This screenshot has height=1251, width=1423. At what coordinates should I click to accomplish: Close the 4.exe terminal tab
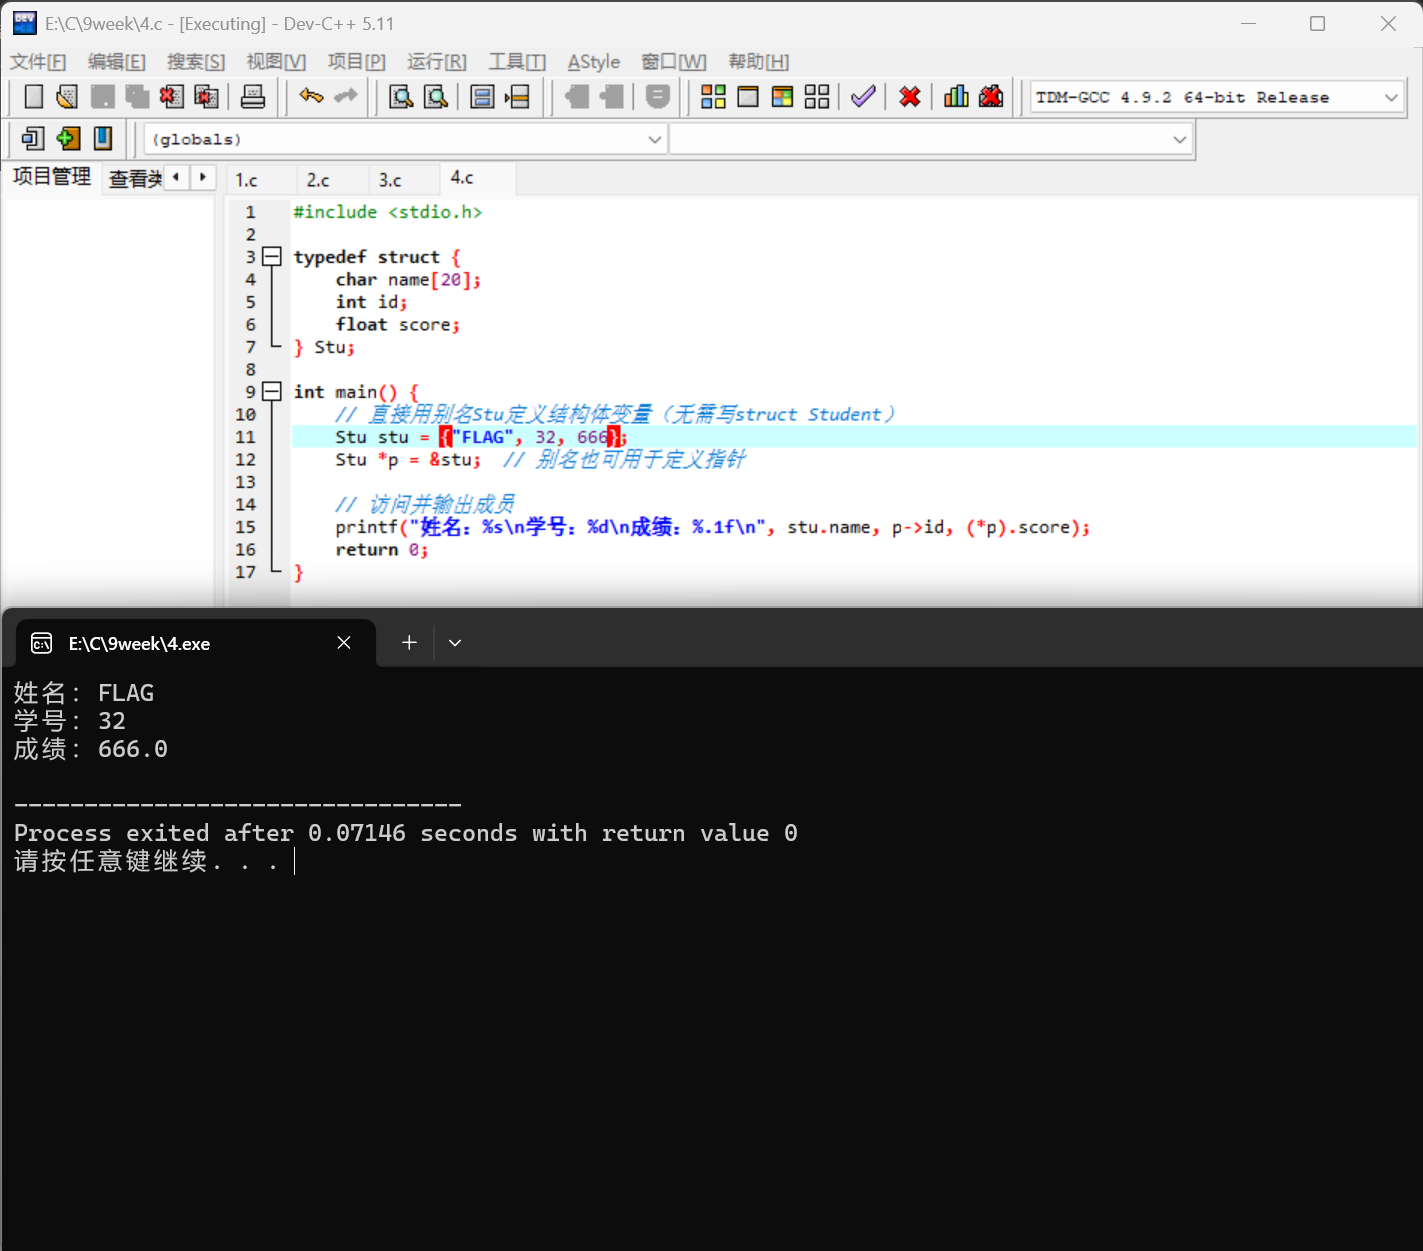[x=344, y=643]
